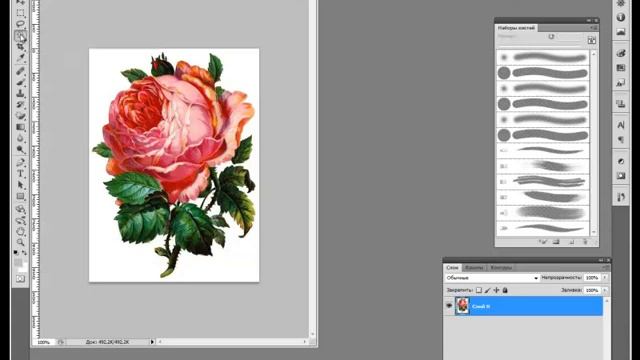
Task: Delete brush with trash icon in brush panel
Action: coord(585,242)
